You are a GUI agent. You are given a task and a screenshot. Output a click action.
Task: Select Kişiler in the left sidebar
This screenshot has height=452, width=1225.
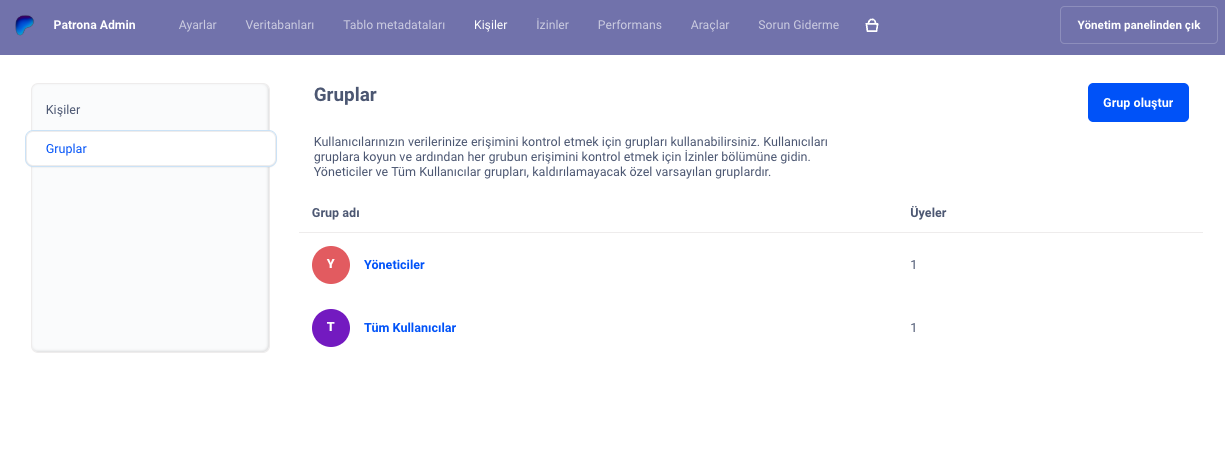(x=63, y=109)
